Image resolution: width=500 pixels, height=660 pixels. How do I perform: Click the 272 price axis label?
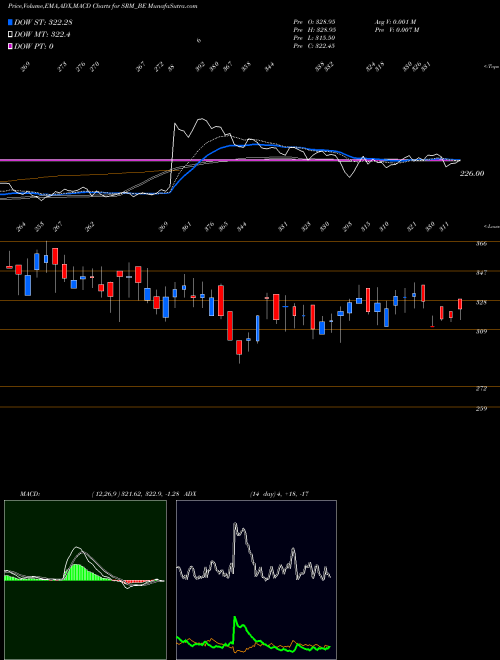483,389
